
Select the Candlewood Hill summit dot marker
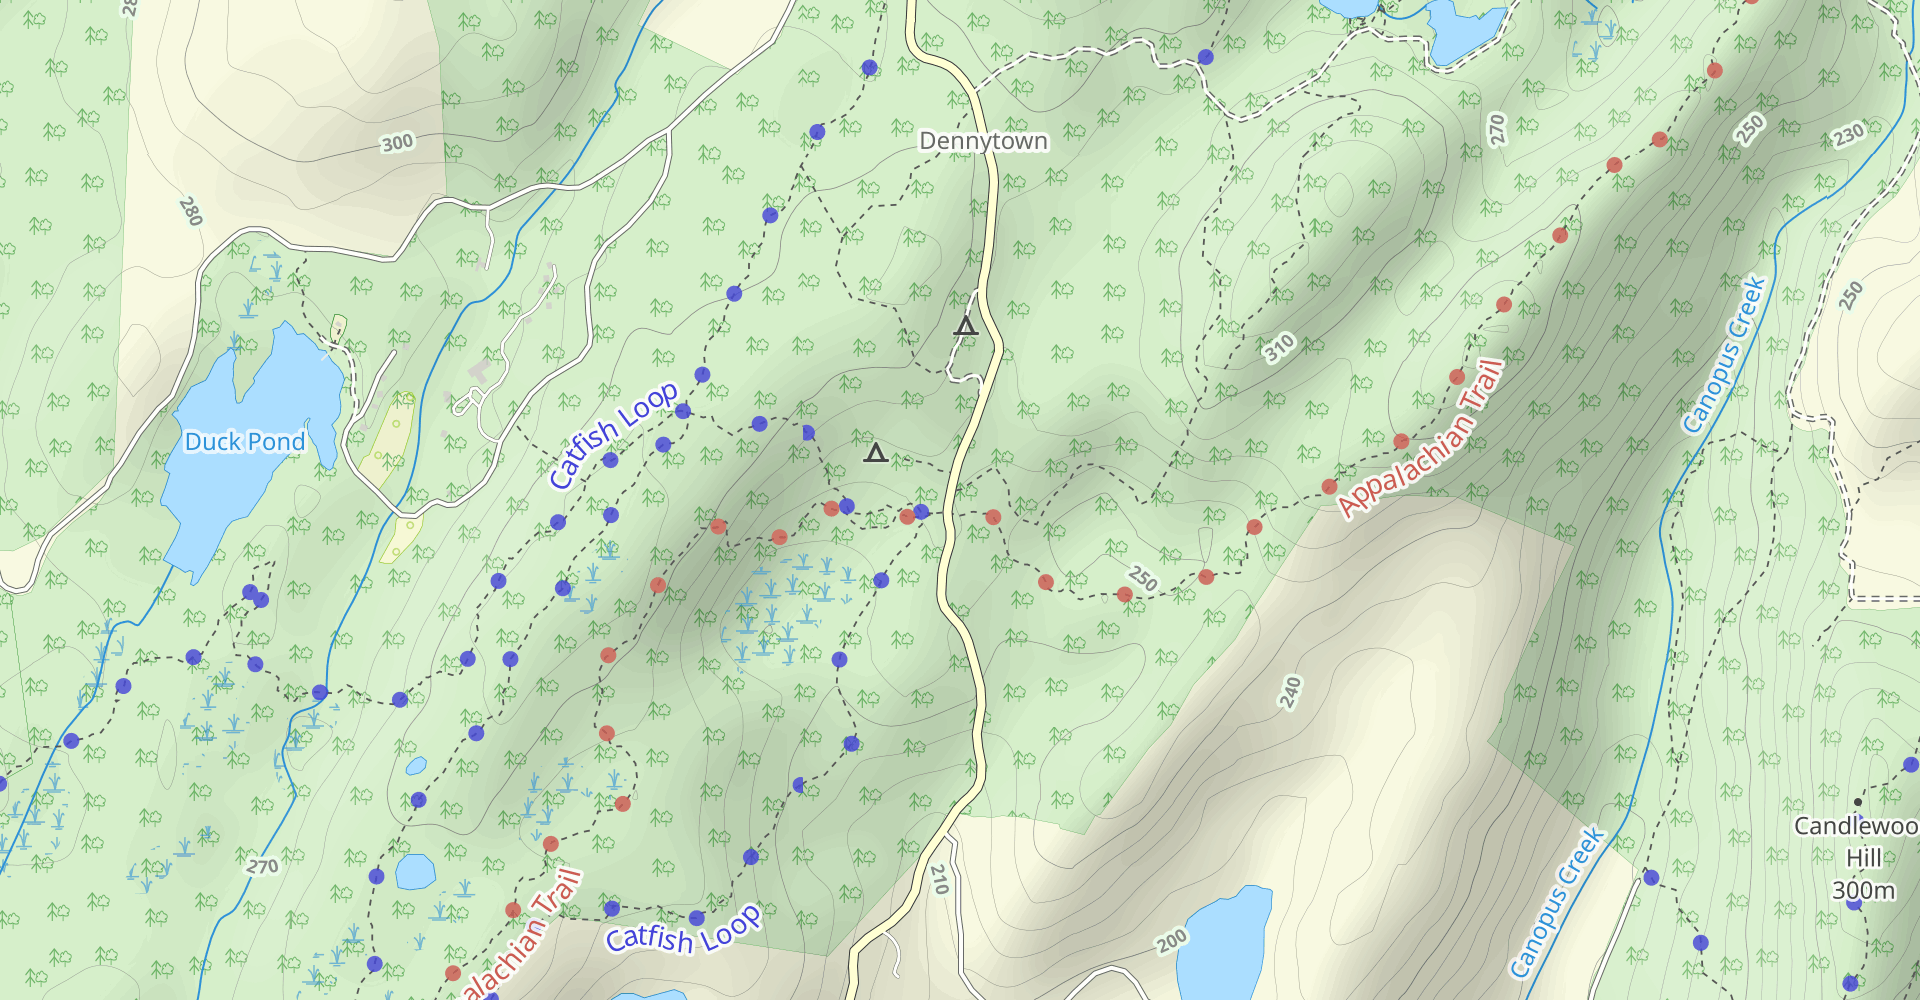coord(1858,802)
